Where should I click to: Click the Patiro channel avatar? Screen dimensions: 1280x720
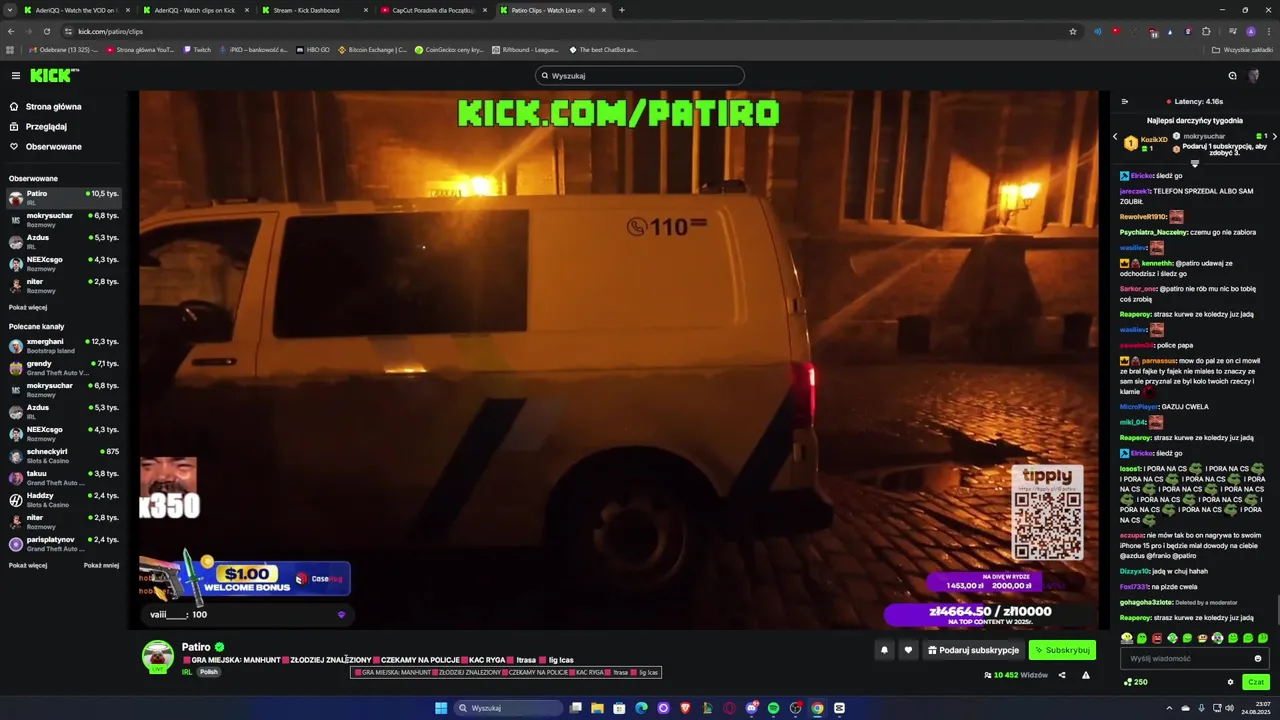pos(157,656)
